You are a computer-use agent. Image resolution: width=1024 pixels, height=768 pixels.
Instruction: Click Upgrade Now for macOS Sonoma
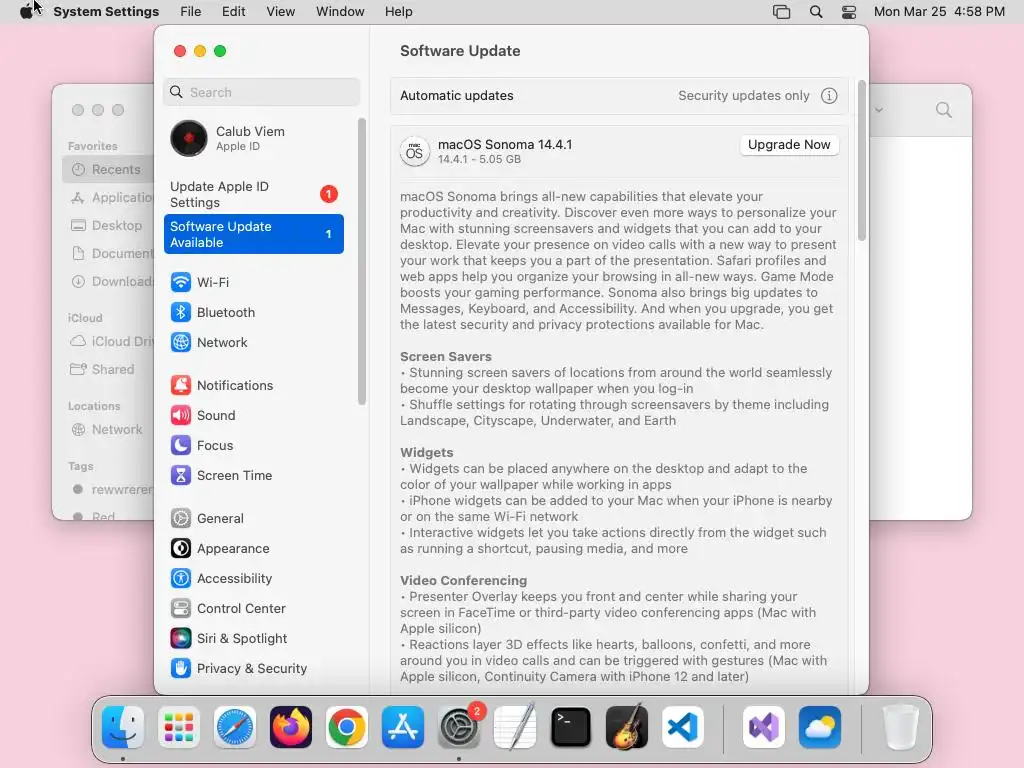point(789,145)
